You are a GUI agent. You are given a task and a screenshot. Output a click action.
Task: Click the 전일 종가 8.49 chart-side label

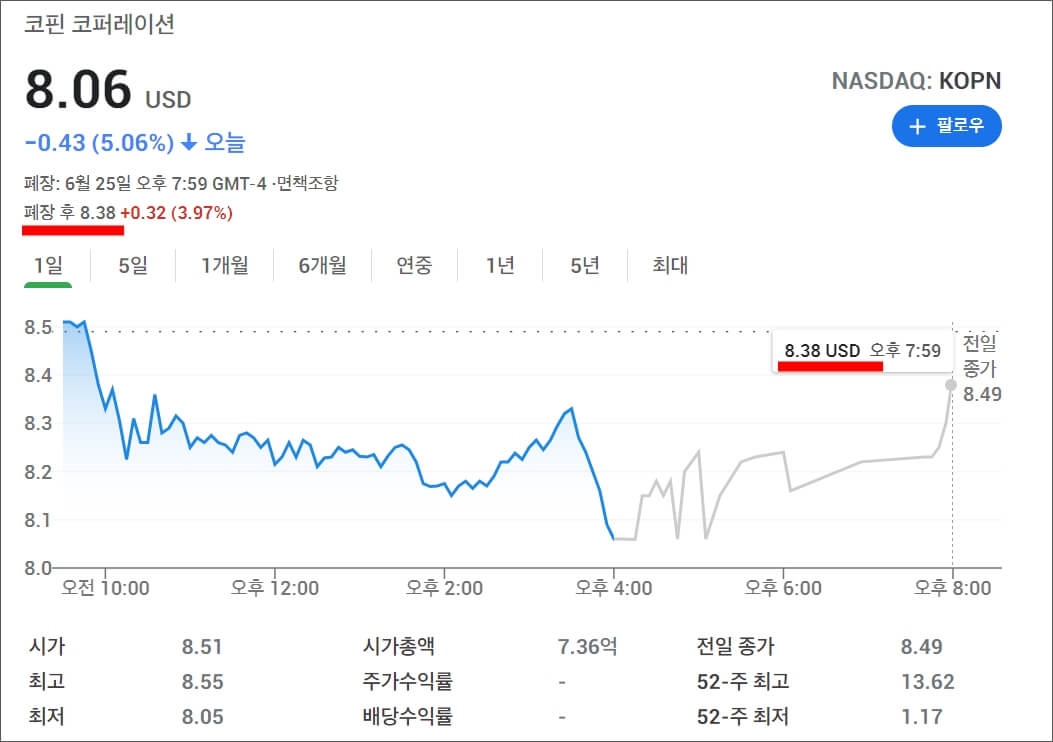981,369
